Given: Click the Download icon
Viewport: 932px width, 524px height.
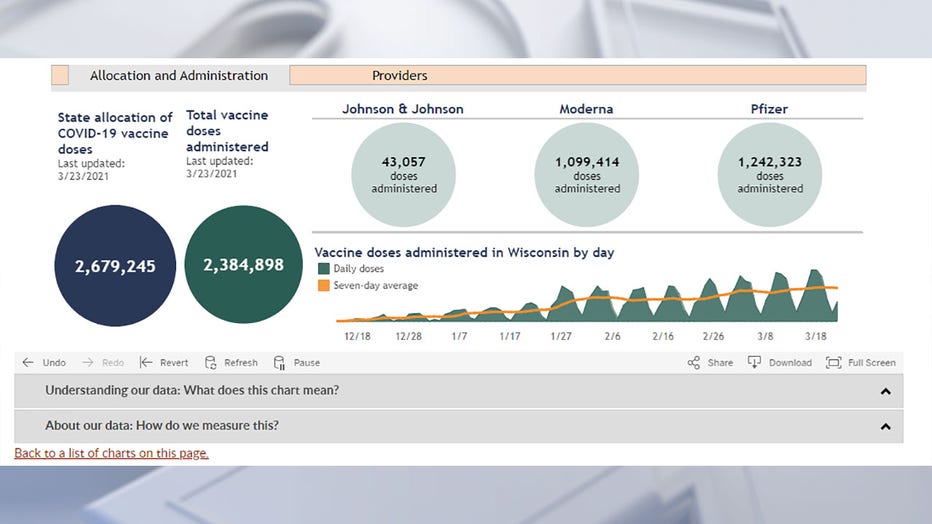Looking at the screenshot, I should (754, 362).
